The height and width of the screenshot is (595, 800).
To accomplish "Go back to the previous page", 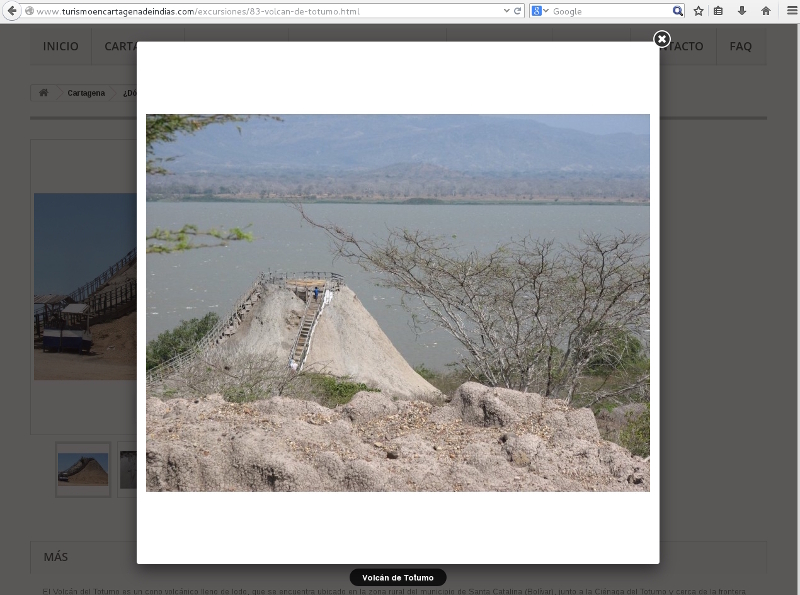I will 11,11.
